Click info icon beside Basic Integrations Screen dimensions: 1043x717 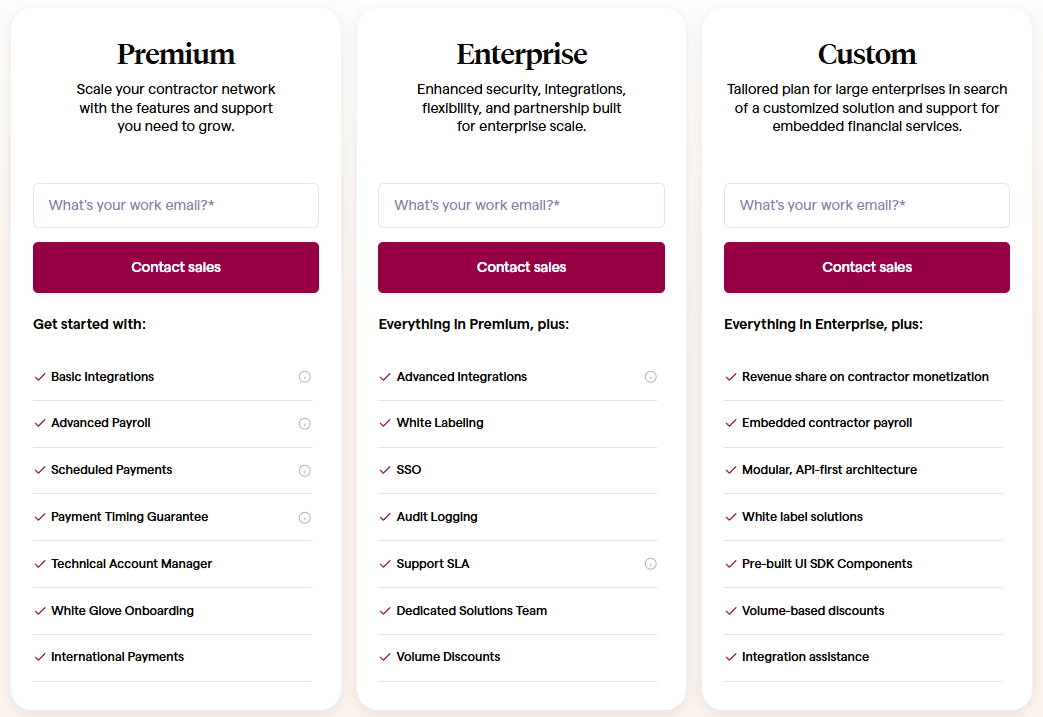pyautogui.click(x=305, y=377)
